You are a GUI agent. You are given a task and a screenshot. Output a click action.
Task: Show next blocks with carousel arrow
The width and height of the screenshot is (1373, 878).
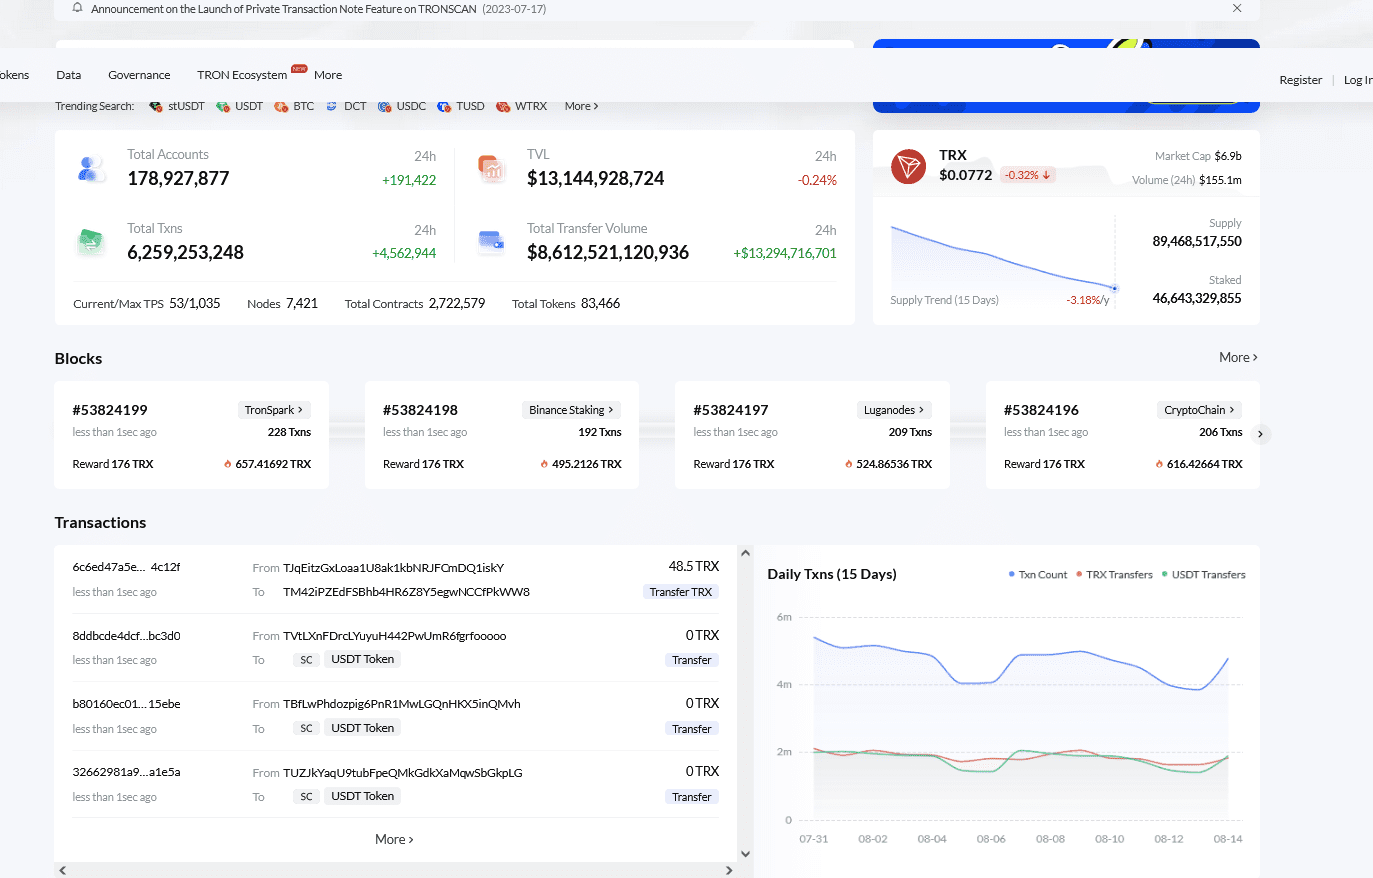pyautogui.click(x=1260, y=434)
